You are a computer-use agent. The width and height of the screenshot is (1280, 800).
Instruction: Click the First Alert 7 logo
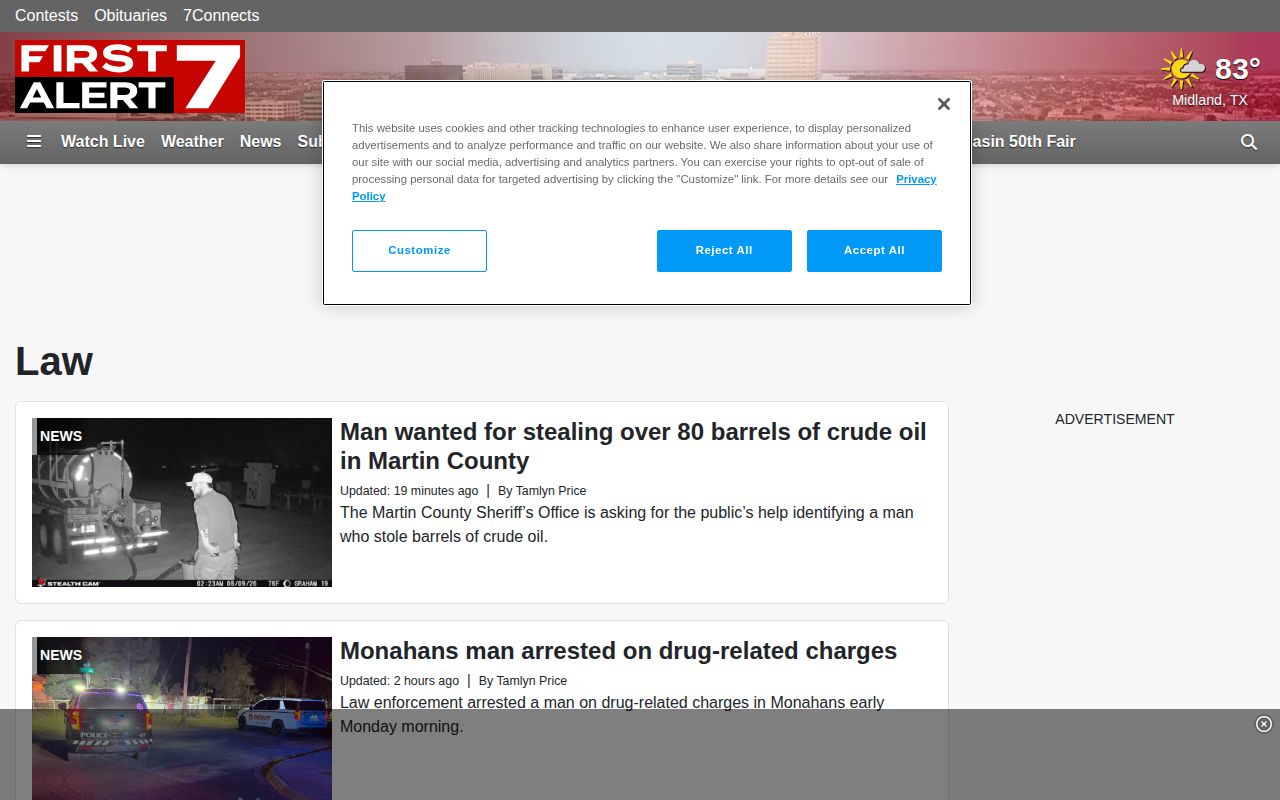point(130,77)
